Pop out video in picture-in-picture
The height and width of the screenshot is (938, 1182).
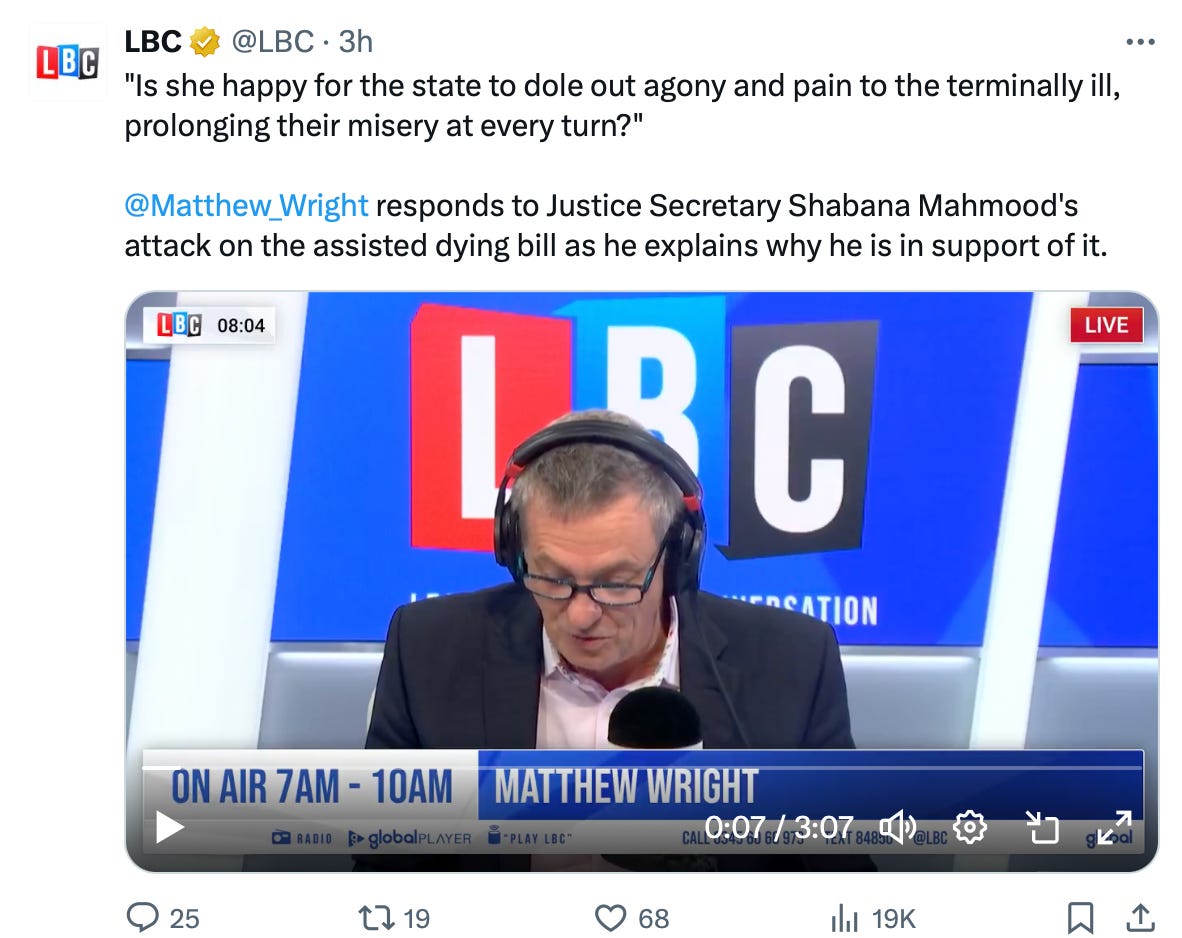[1043, 827]
